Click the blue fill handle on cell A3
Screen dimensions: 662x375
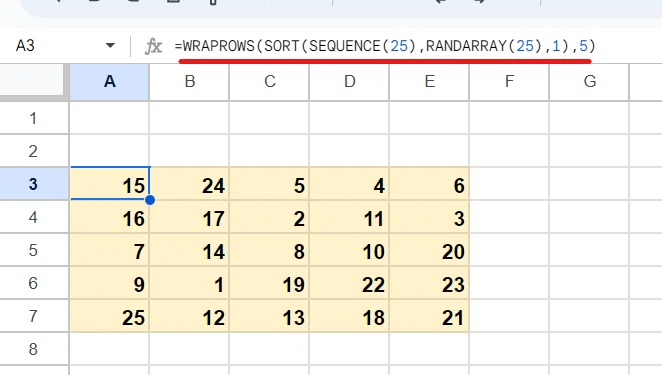coord(150,200)
